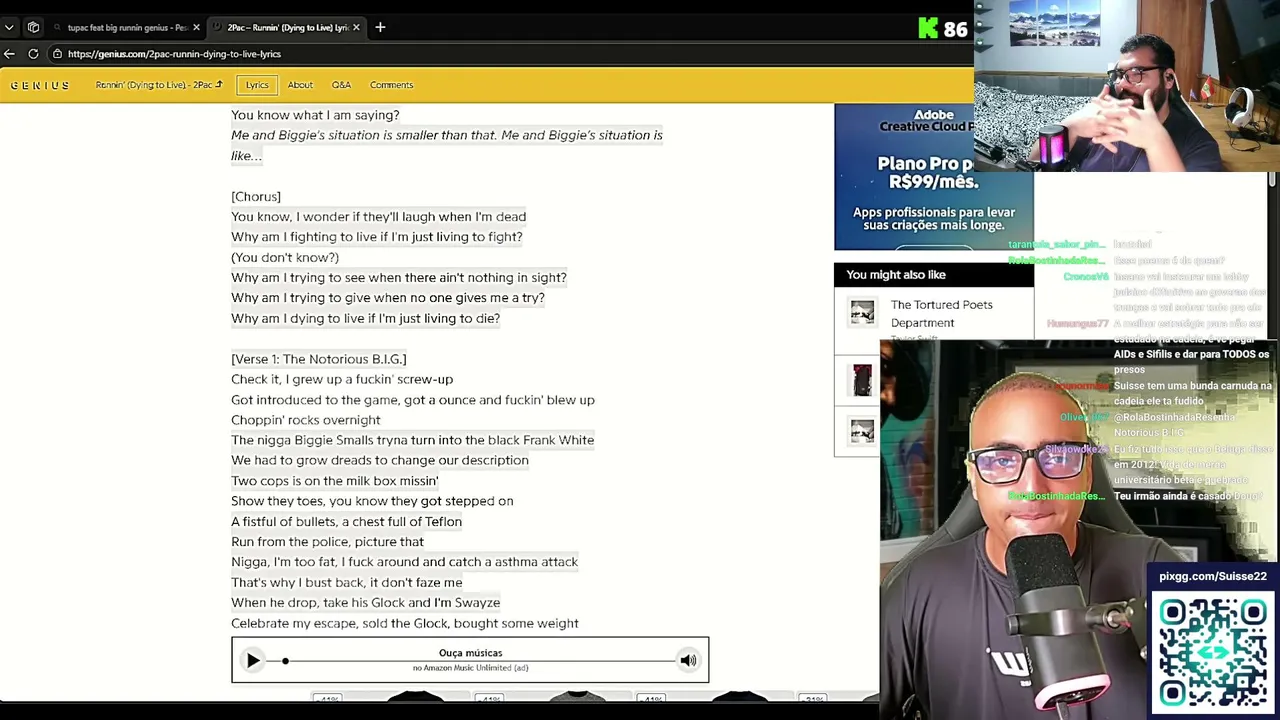Viewport: 1280px width, 720px height.
Task: Click the pixgg.com/Suisse22 overlay text
Action: (1213, 576)
